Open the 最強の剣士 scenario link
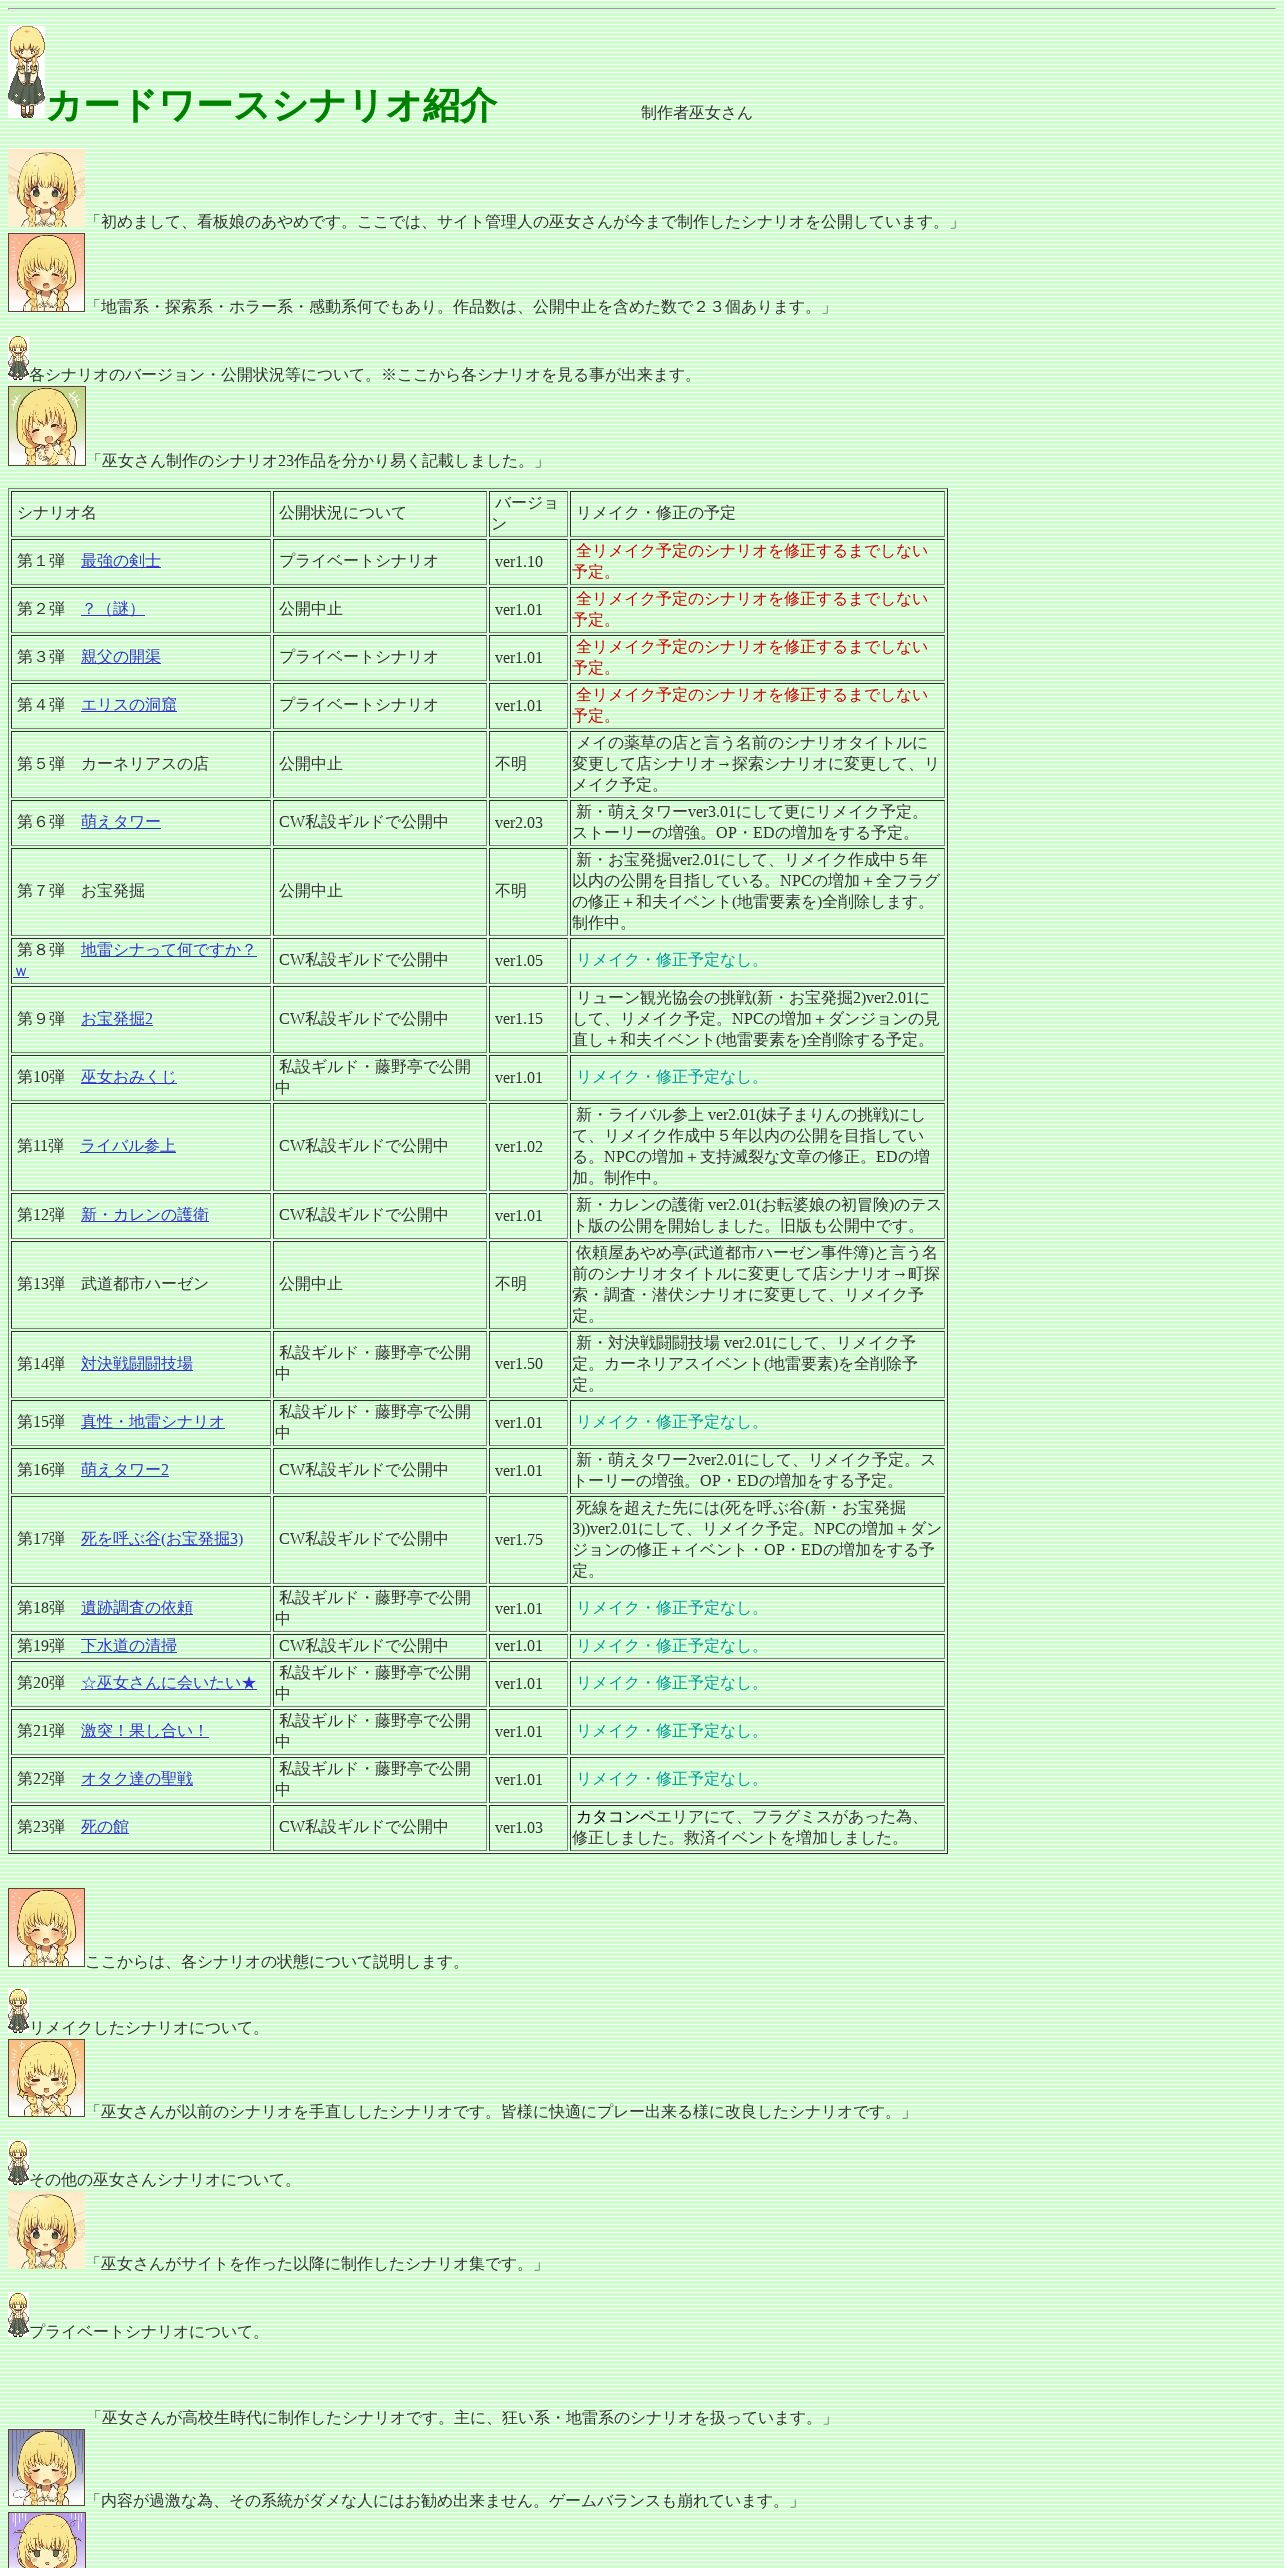The height and width of the screenshot is (2568, 1284). point(120,561)
